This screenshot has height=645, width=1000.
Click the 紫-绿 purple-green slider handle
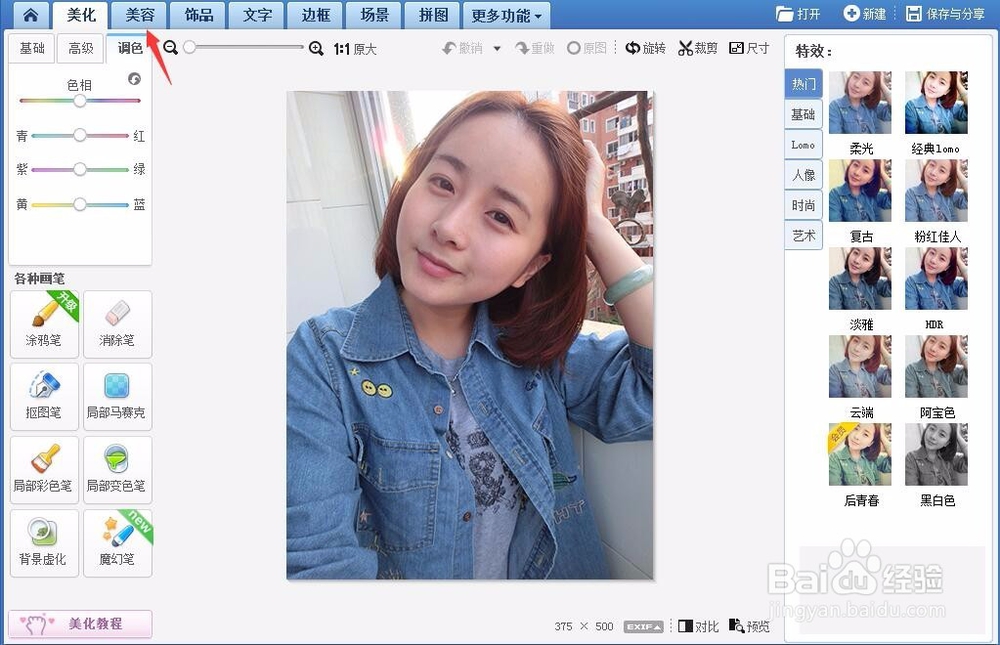click(x=80, y=169)
